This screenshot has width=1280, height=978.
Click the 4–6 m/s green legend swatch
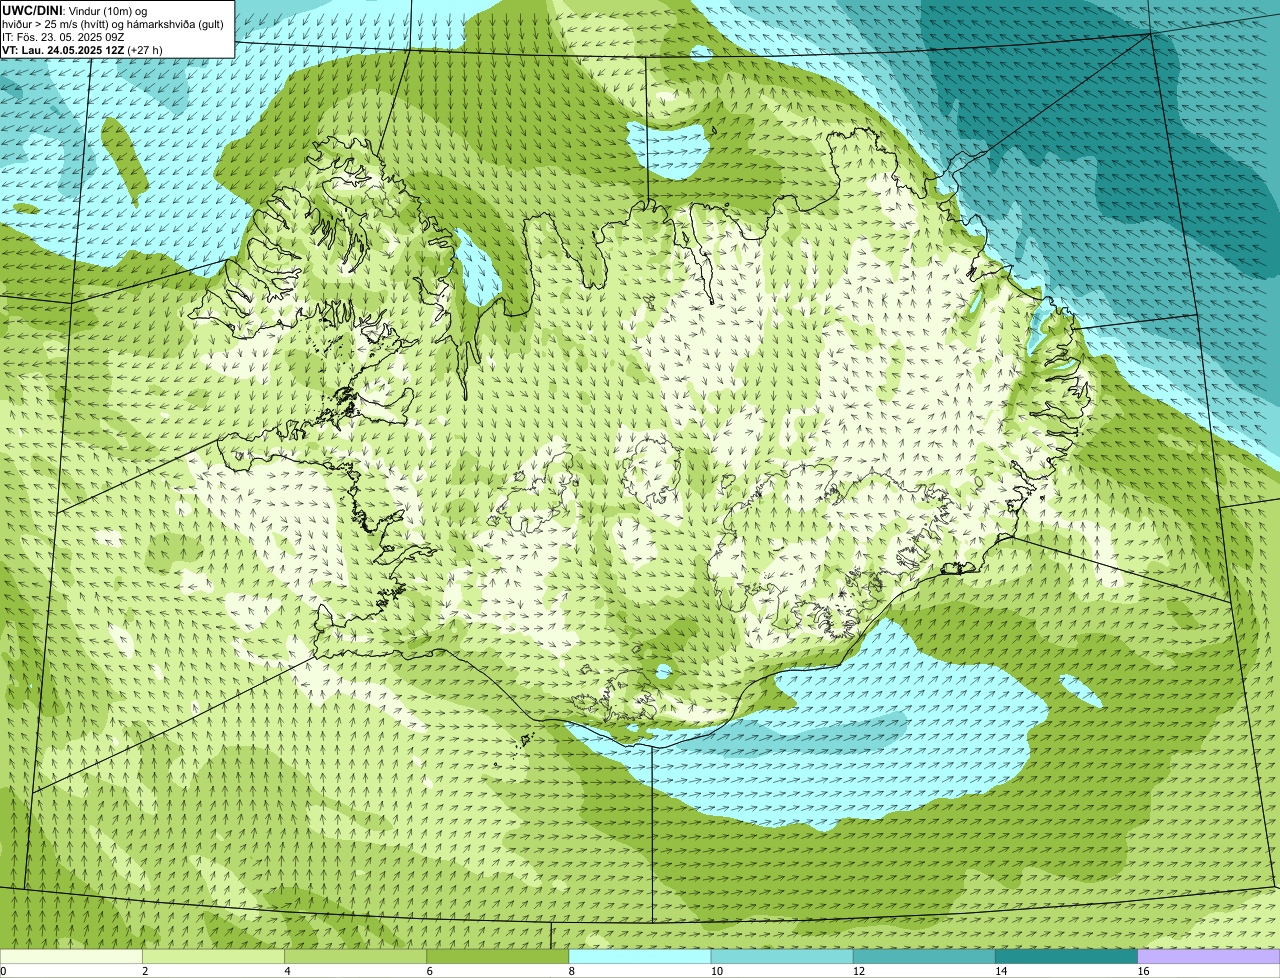click(356, 957)
